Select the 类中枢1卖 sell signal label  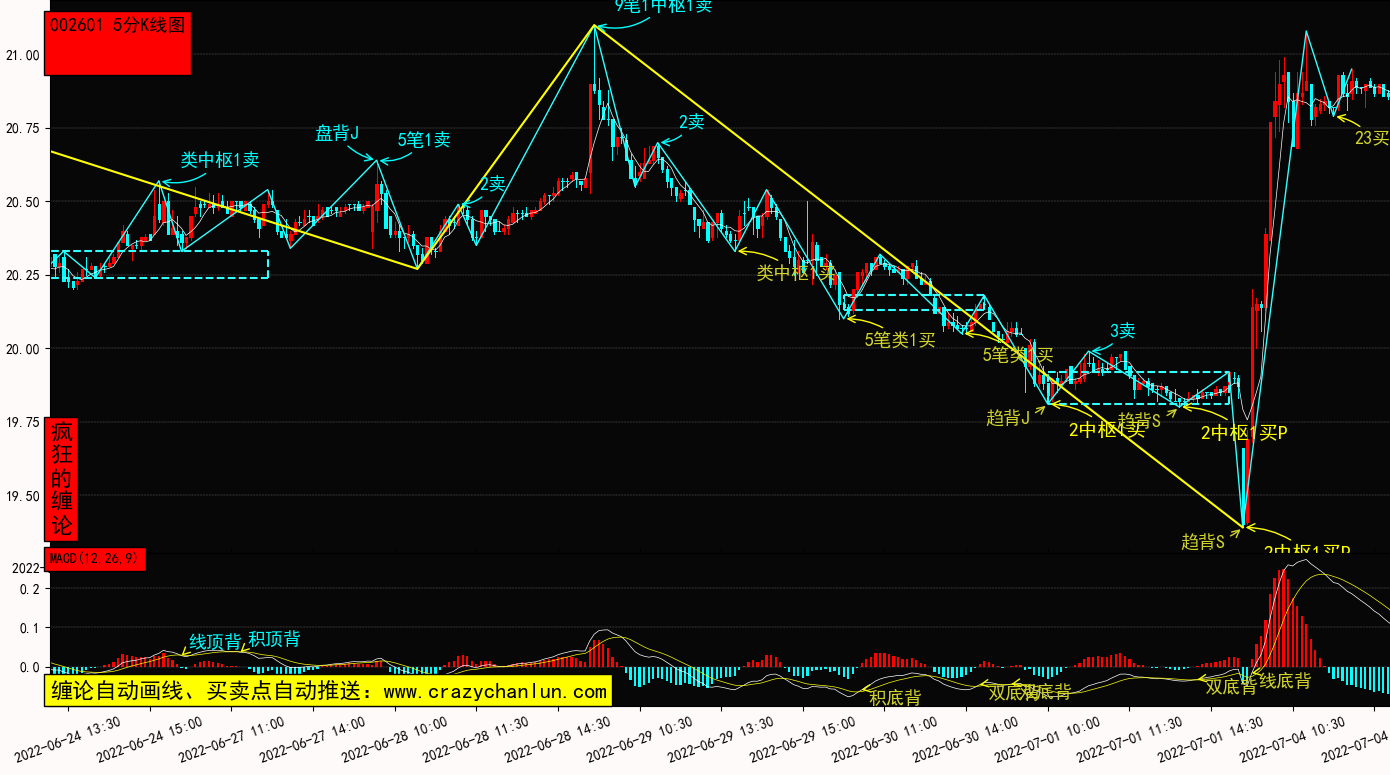coord(220,159)
